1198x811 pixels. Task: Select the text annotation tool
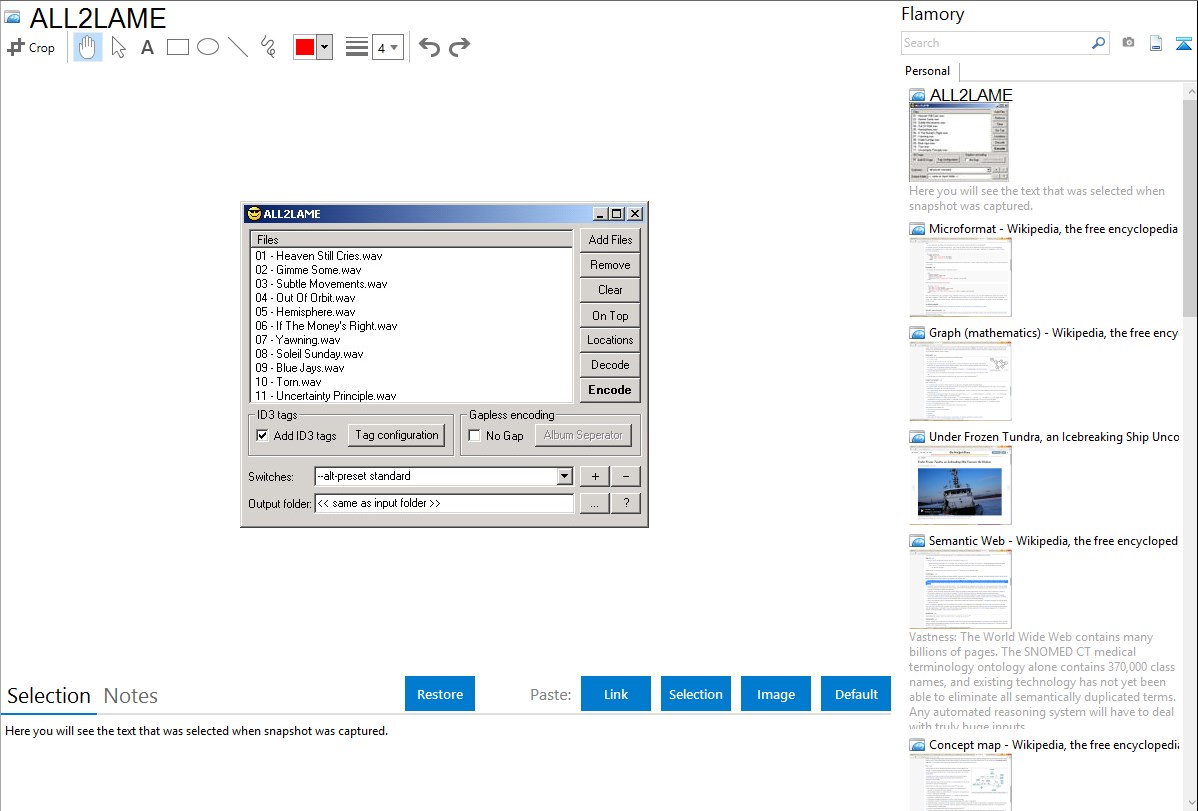click(147, 47)
